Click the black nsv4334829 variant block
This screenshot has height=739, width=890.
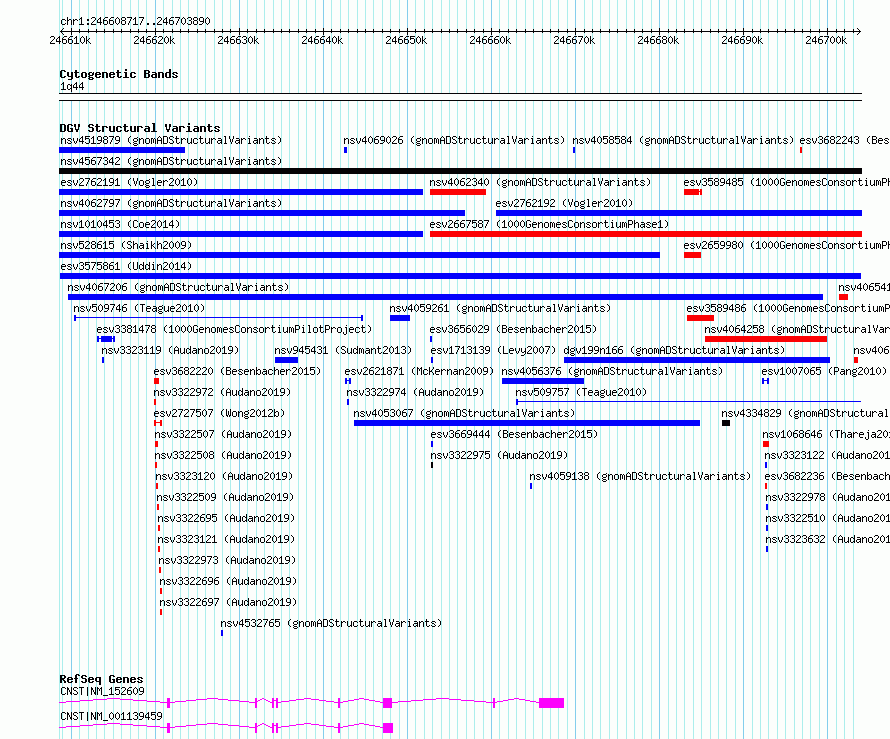(x=726, y=423)
